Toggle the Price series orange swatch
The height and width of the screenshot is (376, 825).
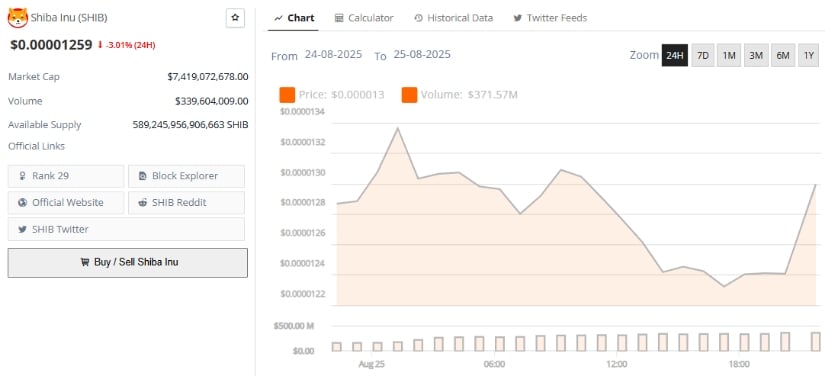pyautogui.click(x=287, y=95)
